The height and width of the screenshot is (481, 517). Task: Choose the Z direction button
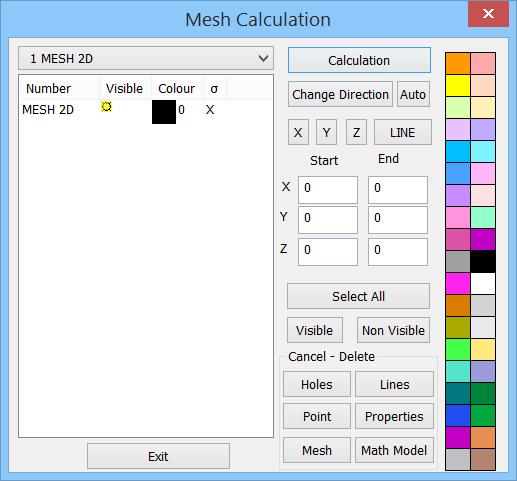click(356, 132)
